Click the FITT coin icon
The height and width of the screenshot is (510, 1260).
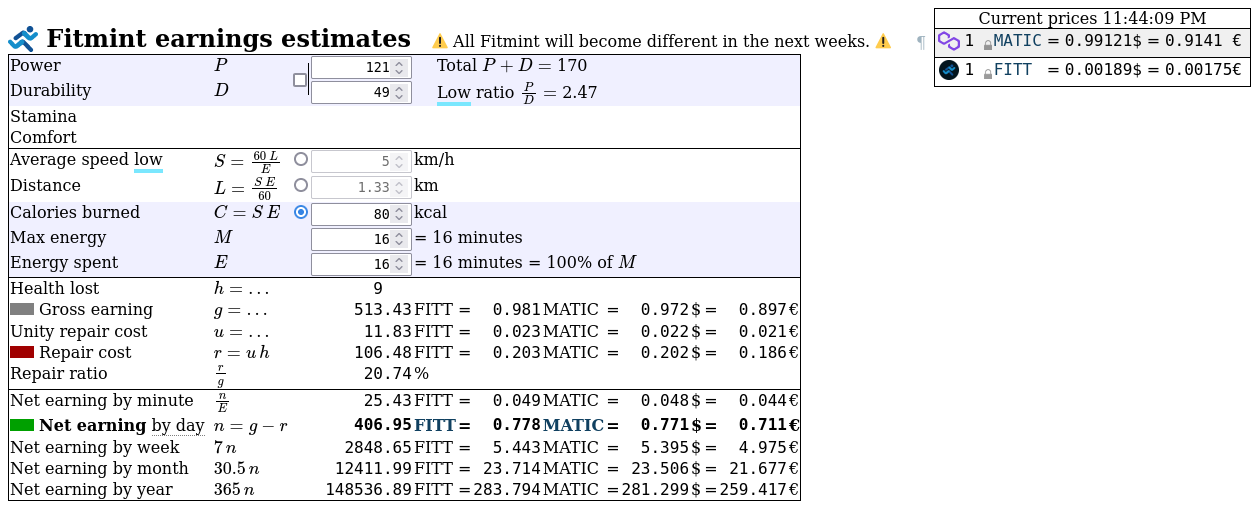click(948, 70)
